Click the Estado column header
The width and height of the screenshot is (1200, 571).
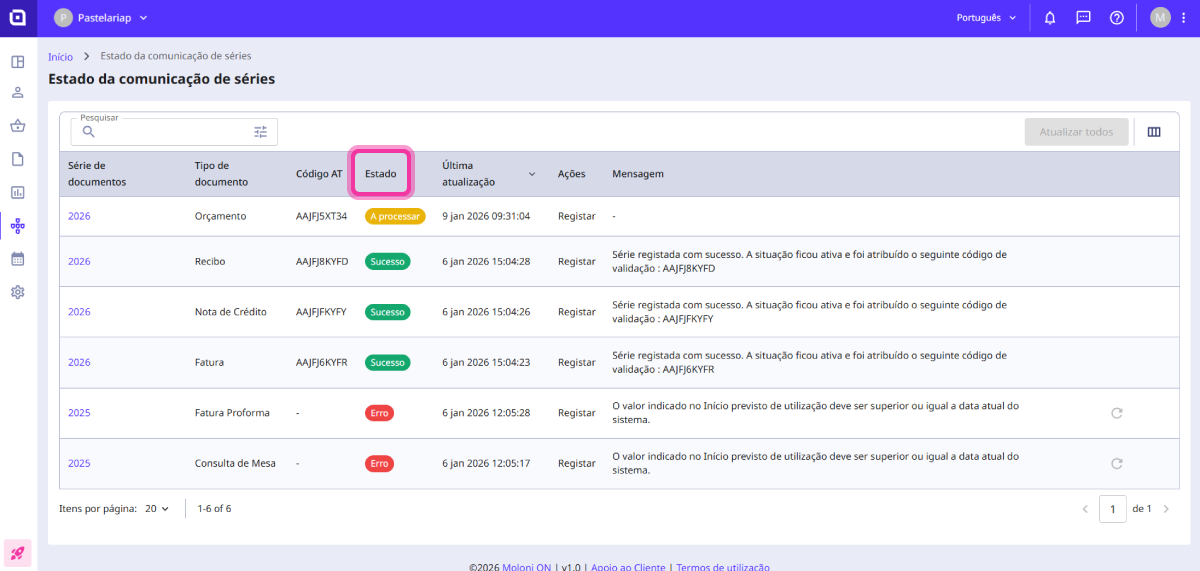(x=380, y=174)
